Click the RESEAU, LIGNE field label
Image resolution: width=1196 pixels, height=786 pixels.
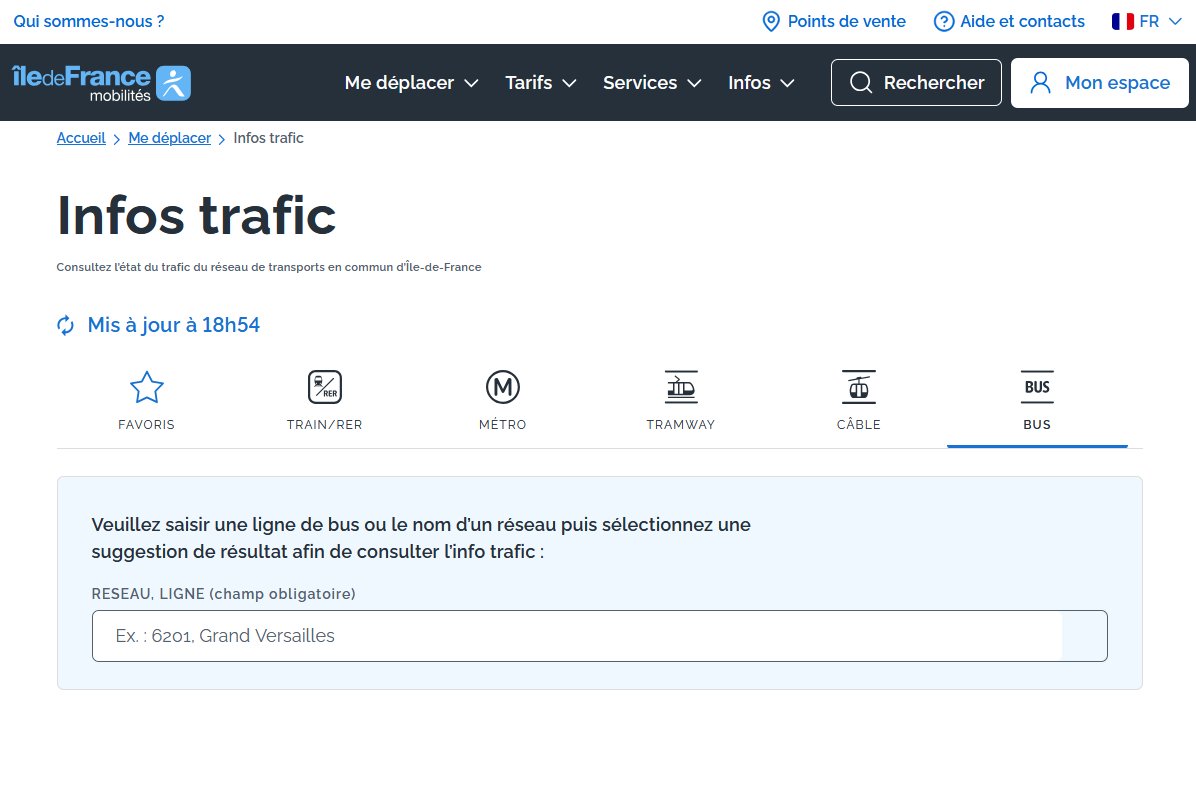(223, 594)
